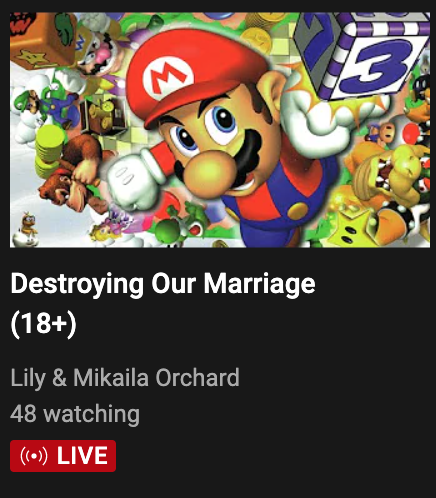Click the stack of green coins in the thumbnail
Screen dimensions: 436x498
49,152
